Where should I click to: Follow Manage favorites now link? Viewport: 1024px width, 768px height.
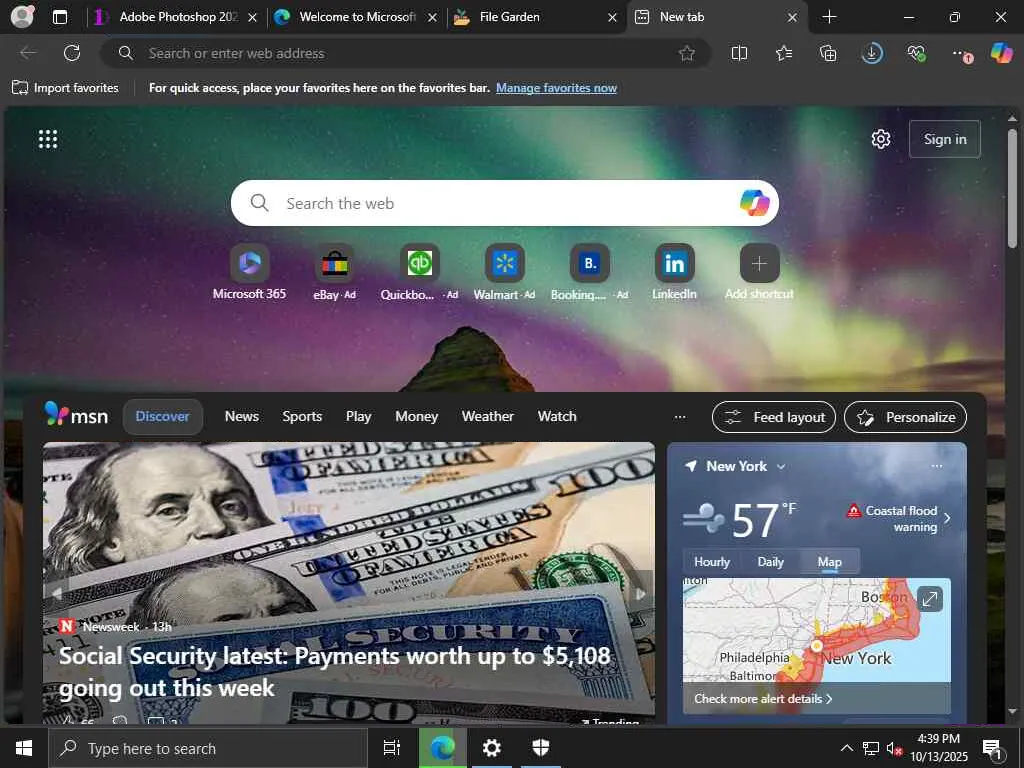(556, 88)
